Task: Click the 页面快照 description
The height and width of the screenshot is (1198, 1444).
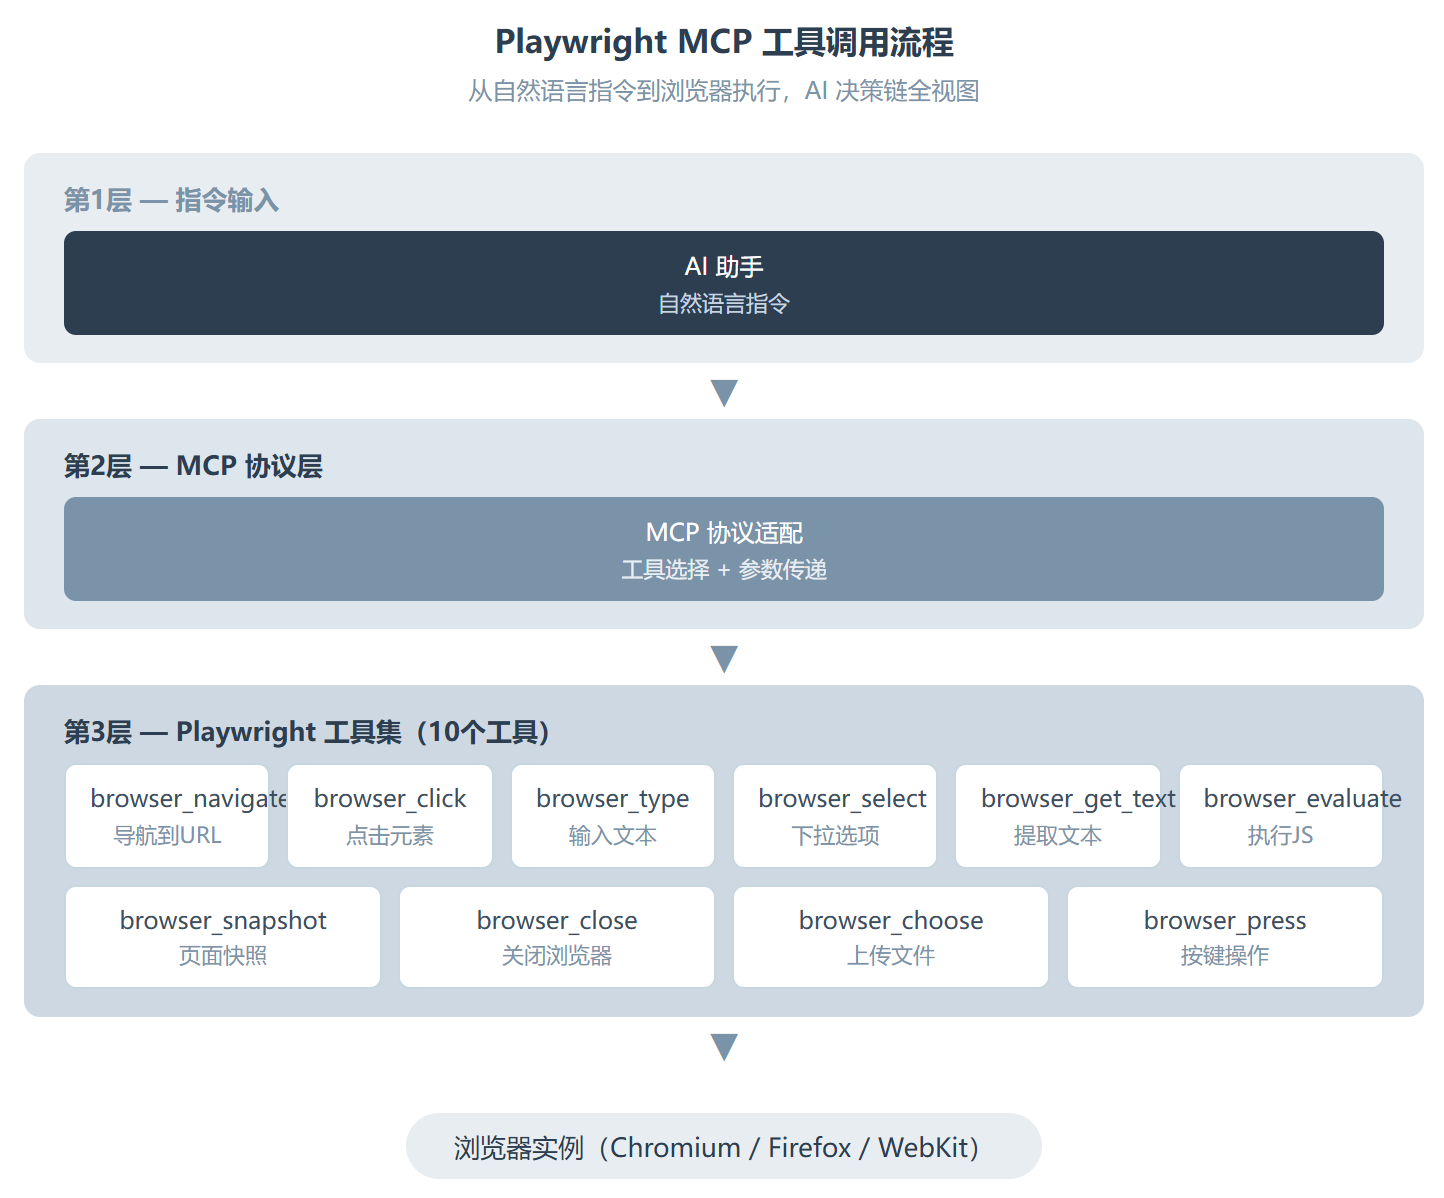Action: tap(223, 955)
